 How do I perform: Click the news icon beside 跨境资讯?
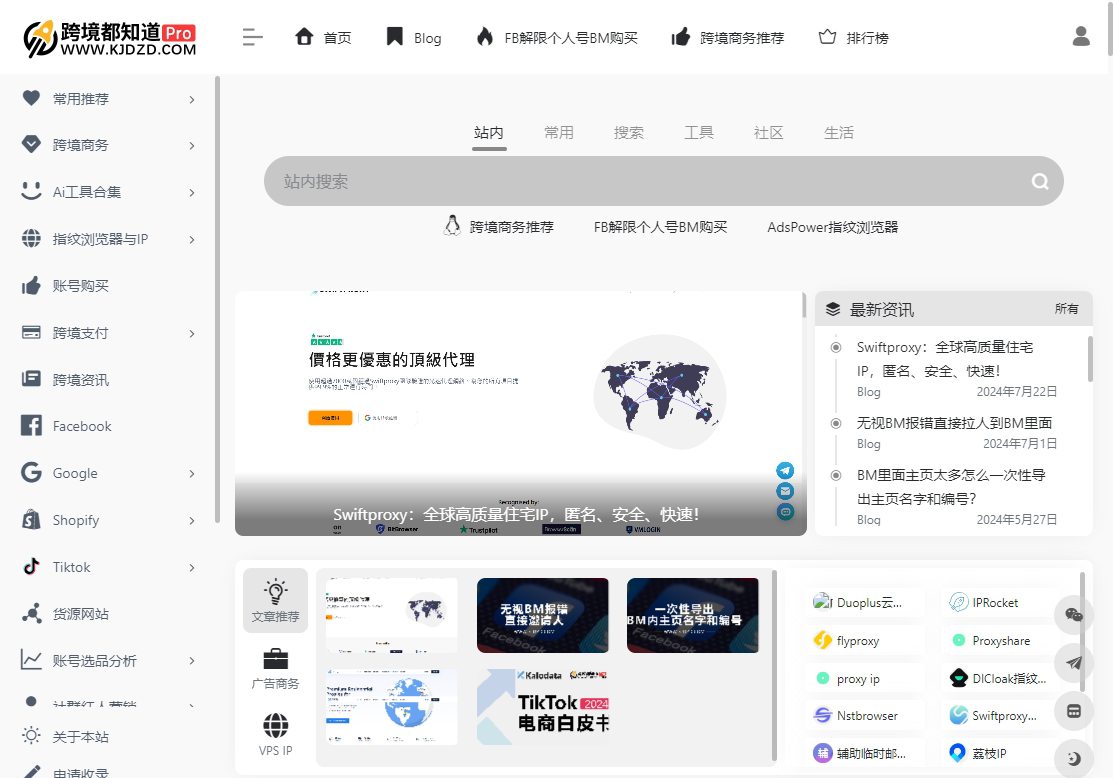(31, 378)
